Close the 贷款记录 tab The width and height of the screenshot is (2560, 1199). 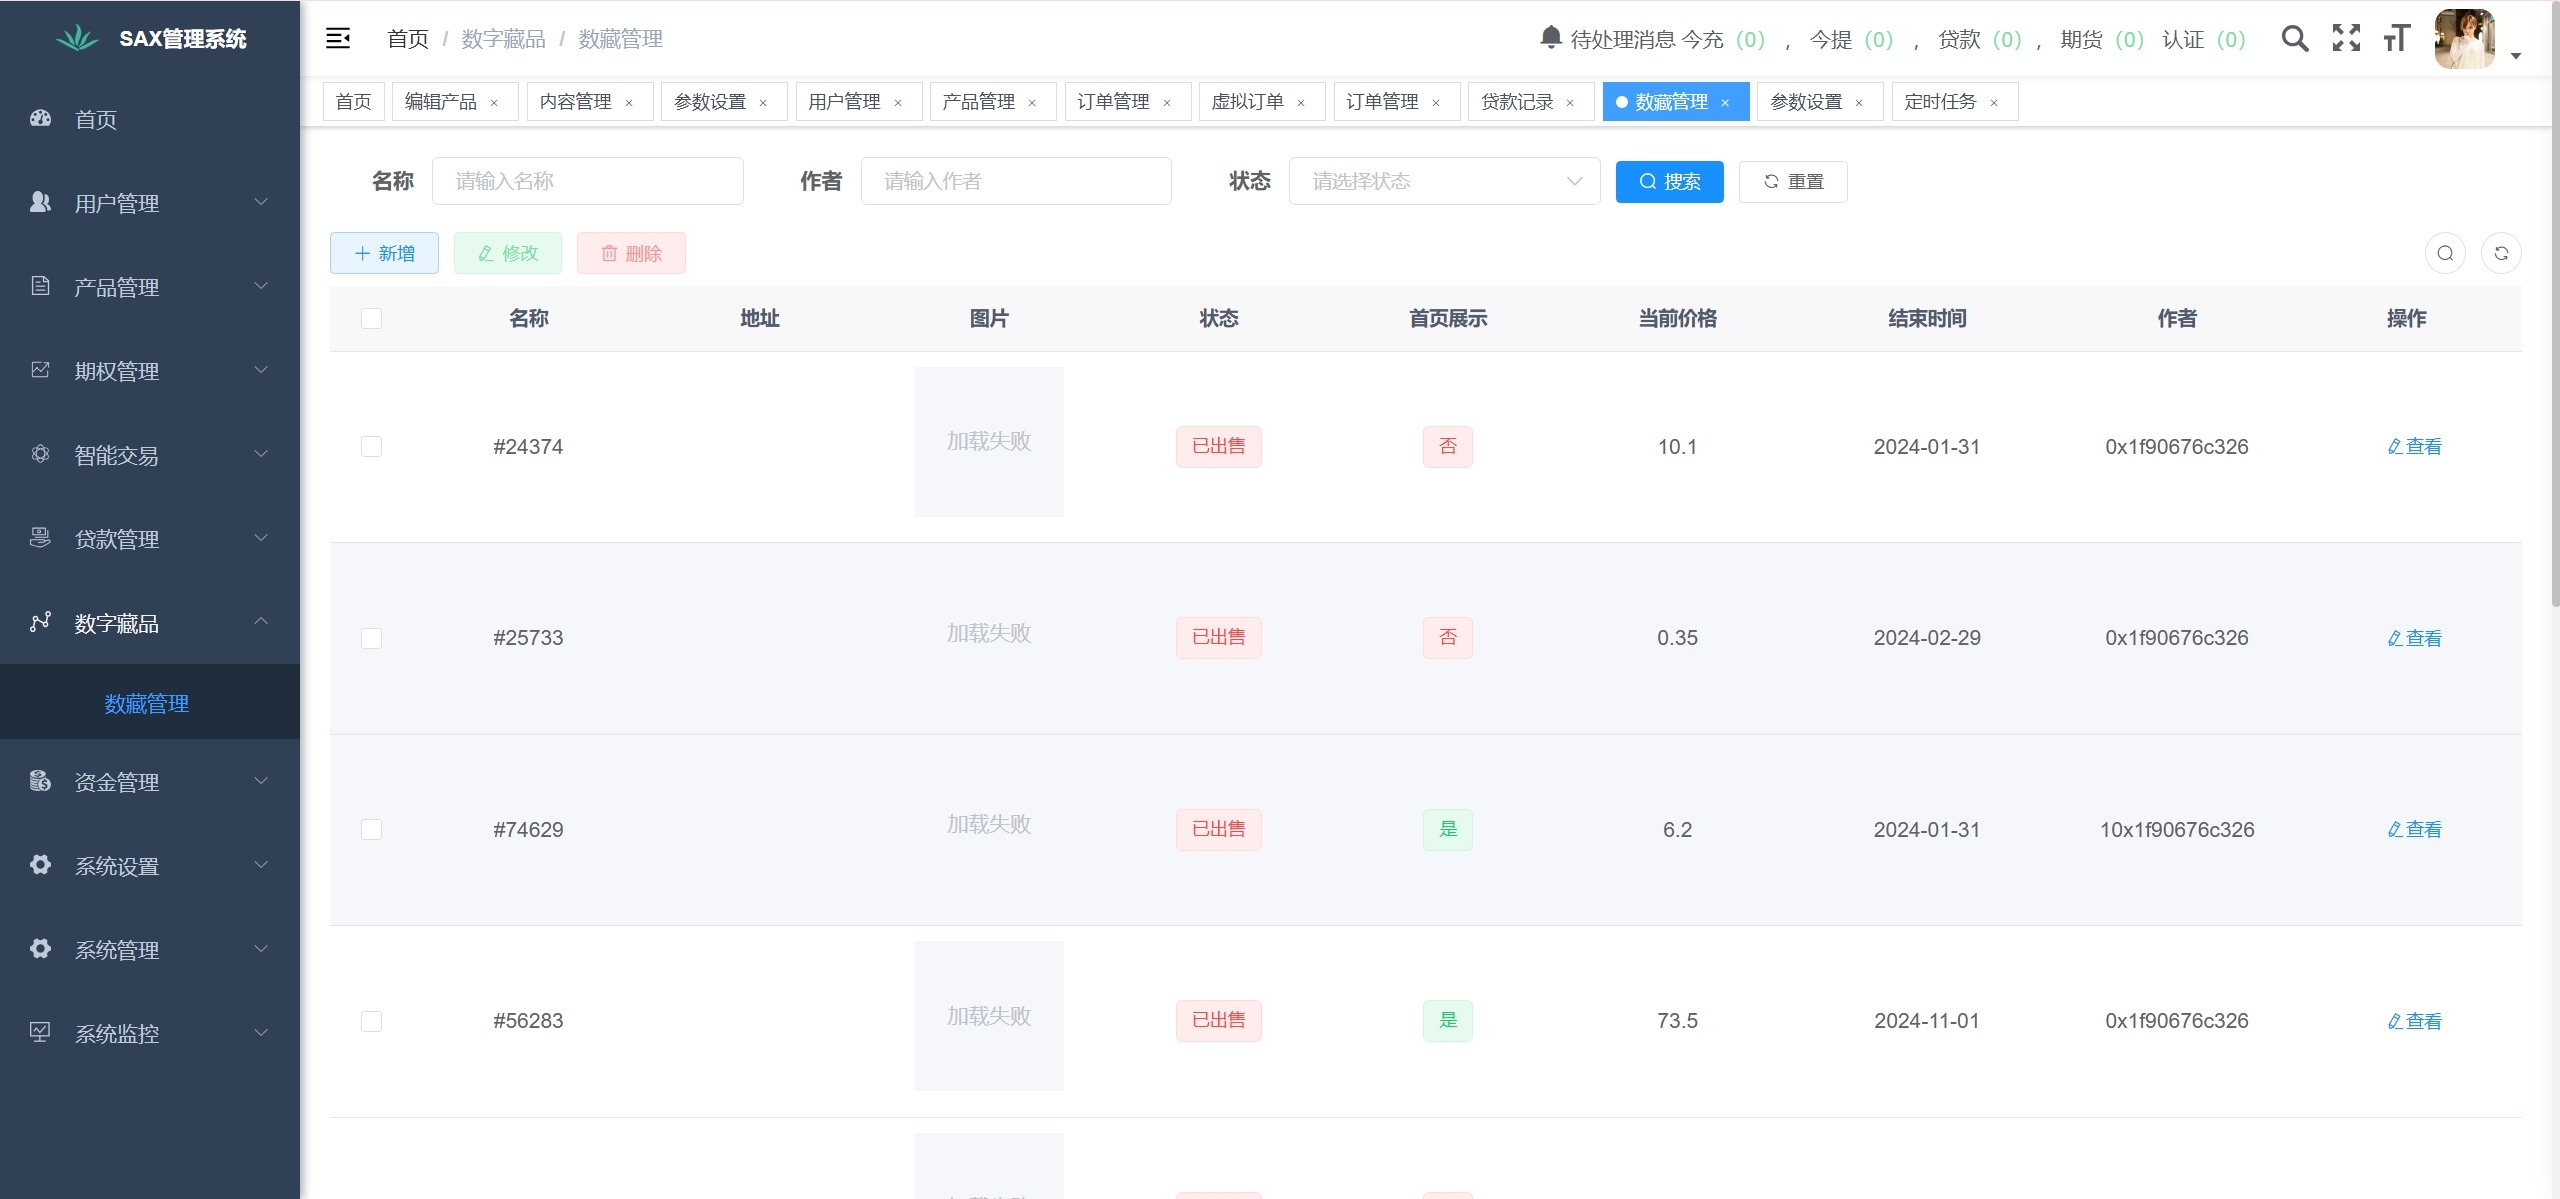click(x=1570, y=103)
